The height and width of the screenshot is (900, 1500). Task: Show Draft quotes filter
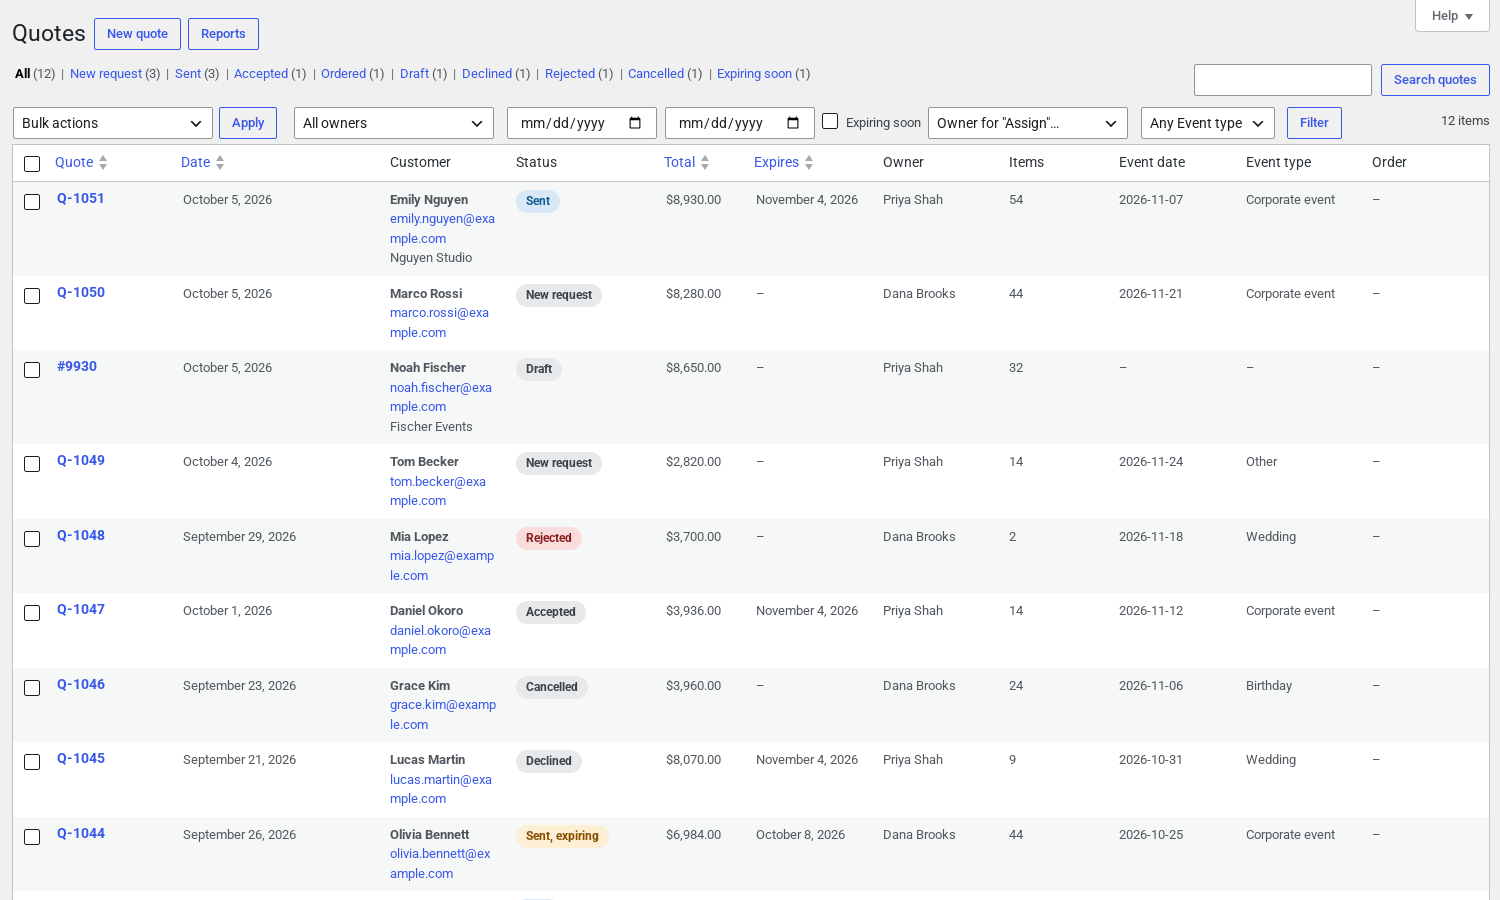click(414, 74)
